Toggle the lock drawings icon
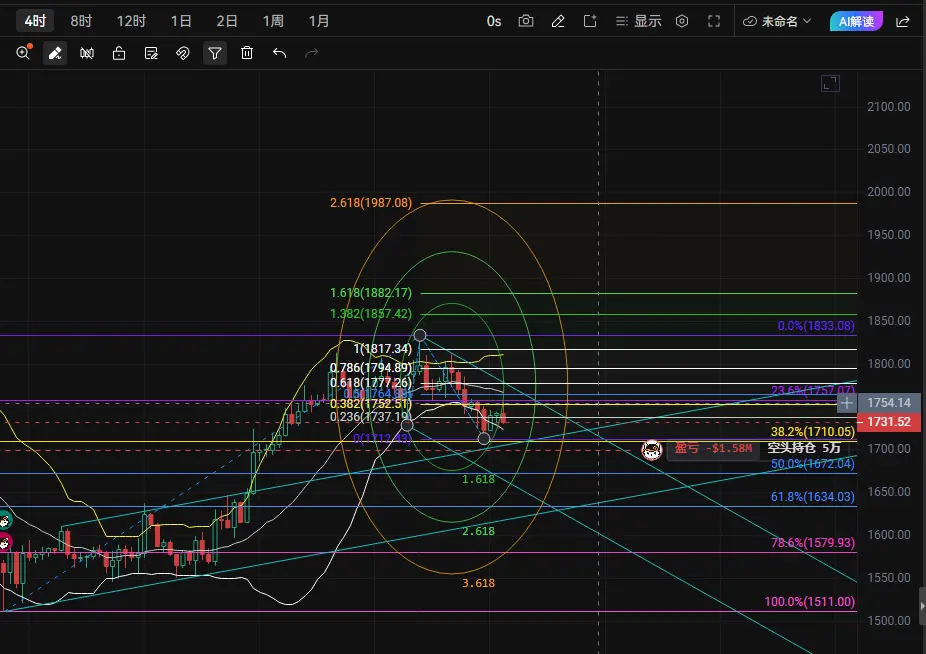The image size is (926, 654). click(119, 53)
